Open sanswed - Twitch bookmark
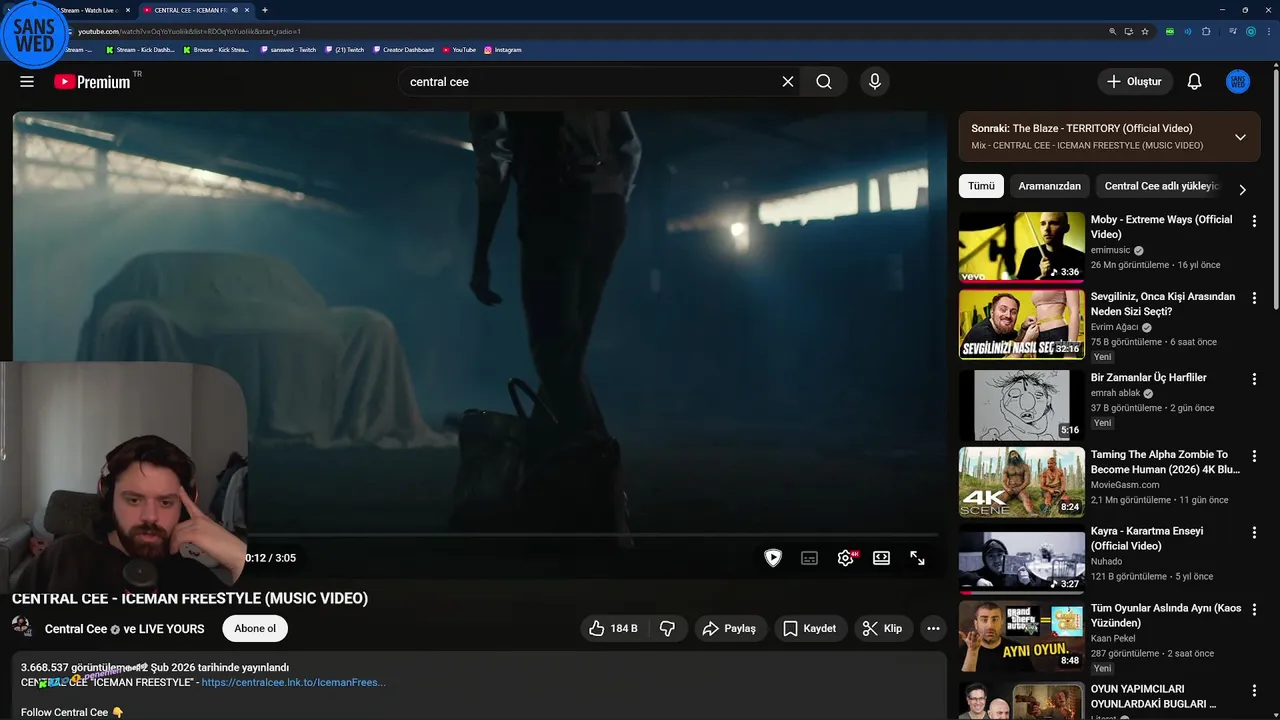The width and height of the screenshot is (1280, 720). coord(289,50)
